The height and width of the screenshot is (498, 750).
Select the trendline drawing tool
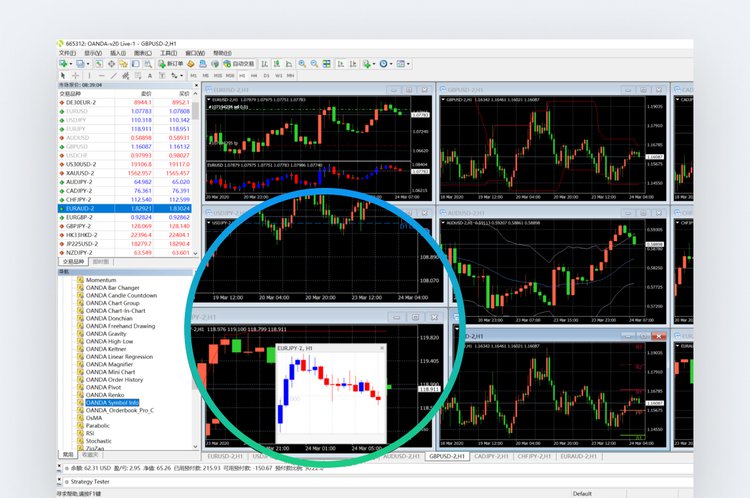point(111,75)
